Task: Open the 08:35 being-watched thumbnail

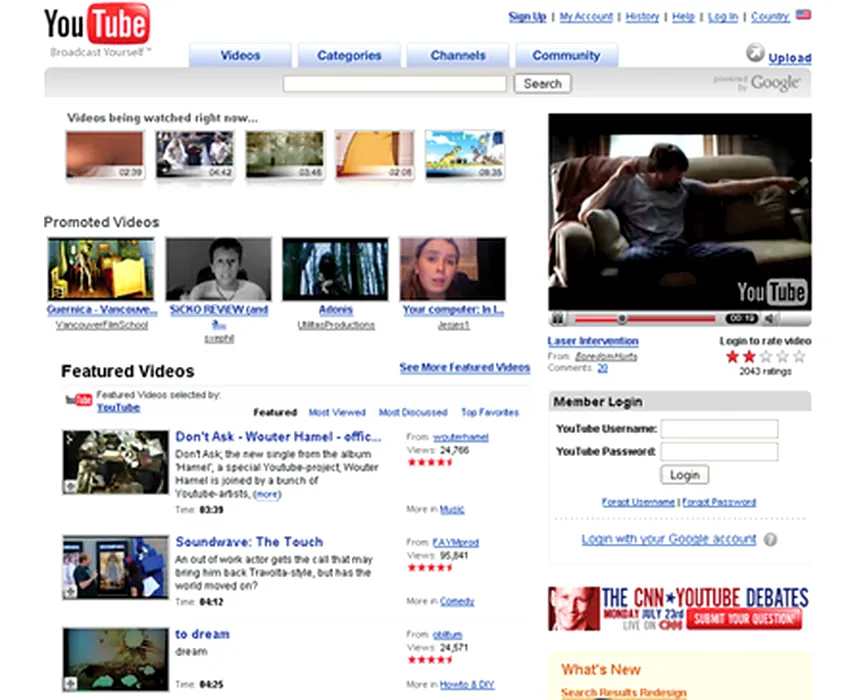Action: (465, 155)
